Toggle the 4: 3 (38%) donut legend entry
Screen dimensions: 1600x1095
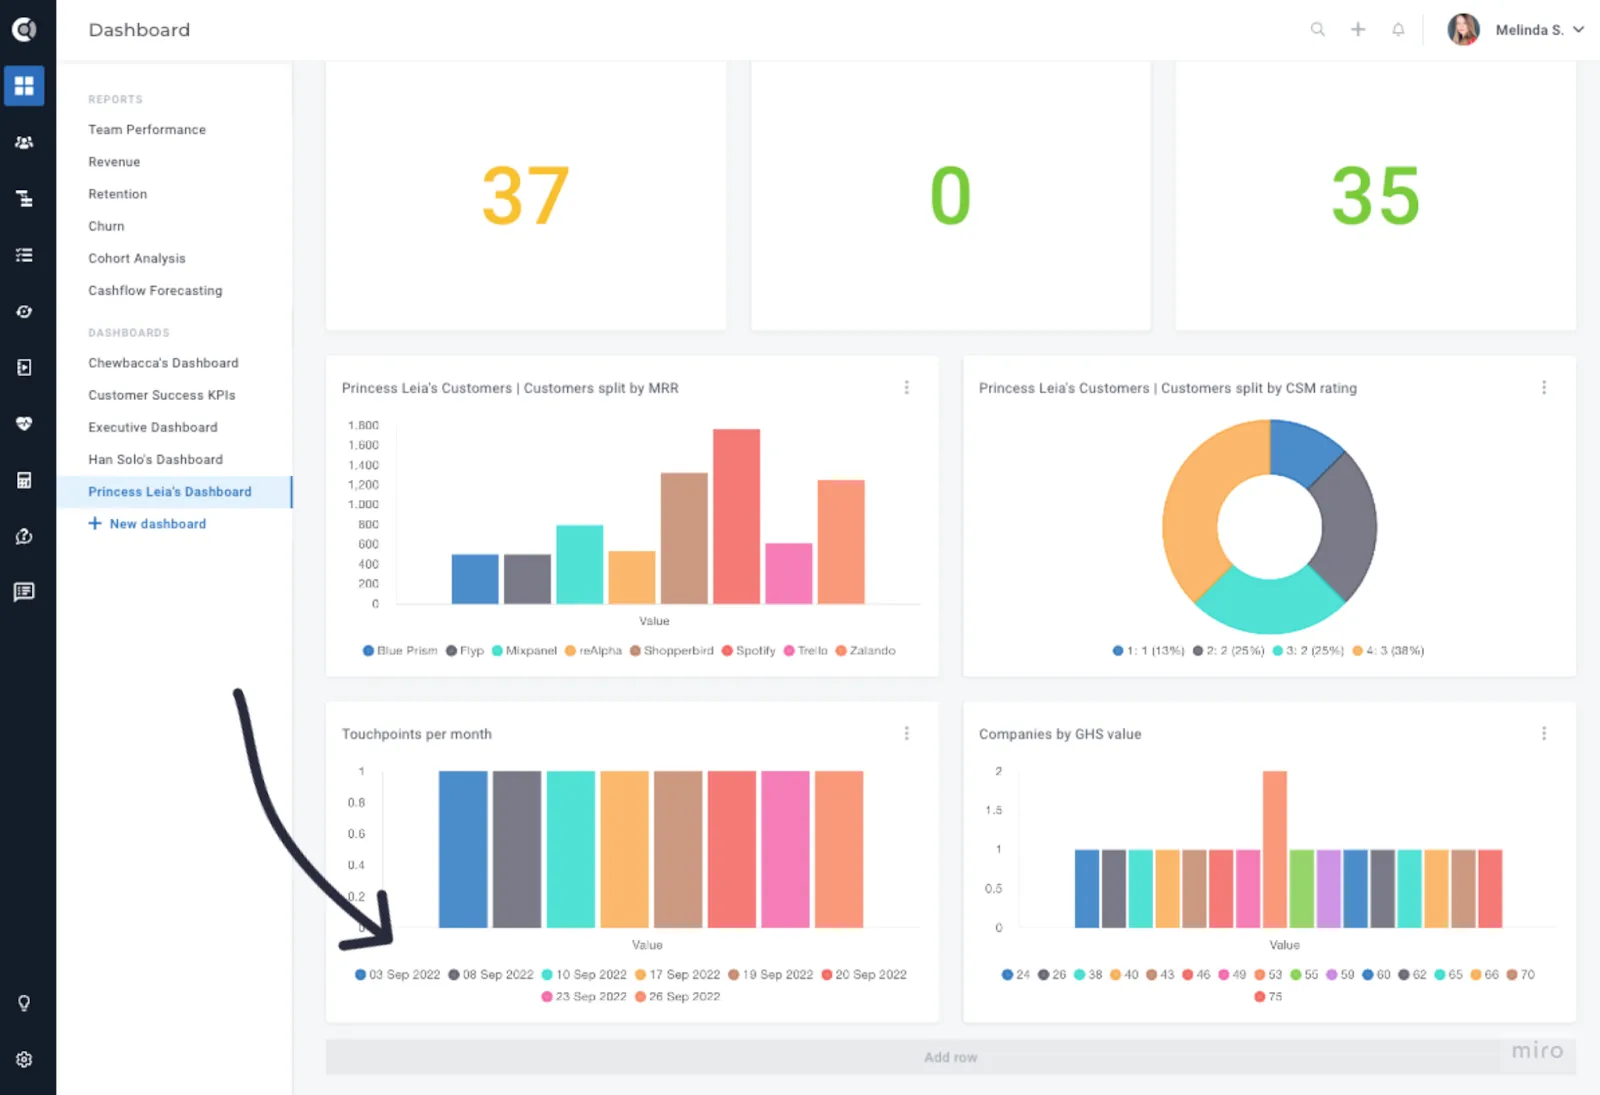[1388, 650]
